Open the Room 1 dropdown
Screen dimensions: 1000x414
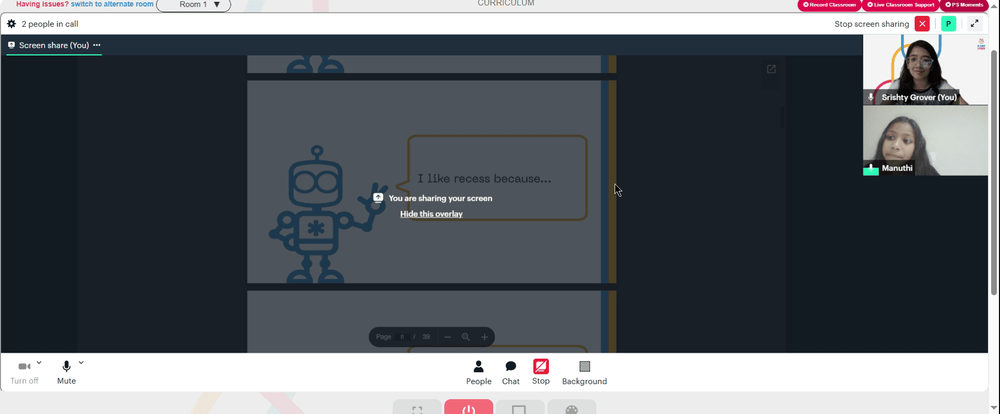click(x=194, y=5)
